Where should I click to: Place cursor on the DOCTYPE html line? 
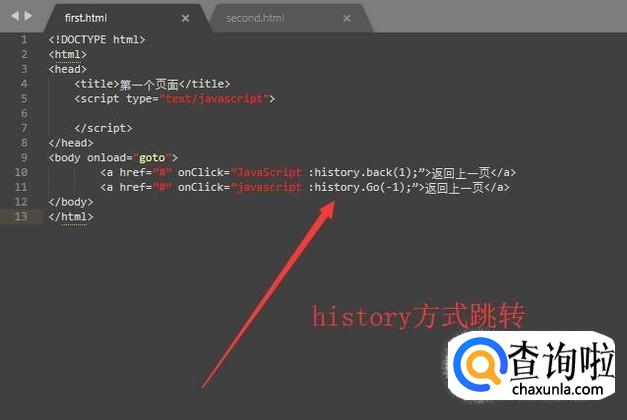click(97, 39)
